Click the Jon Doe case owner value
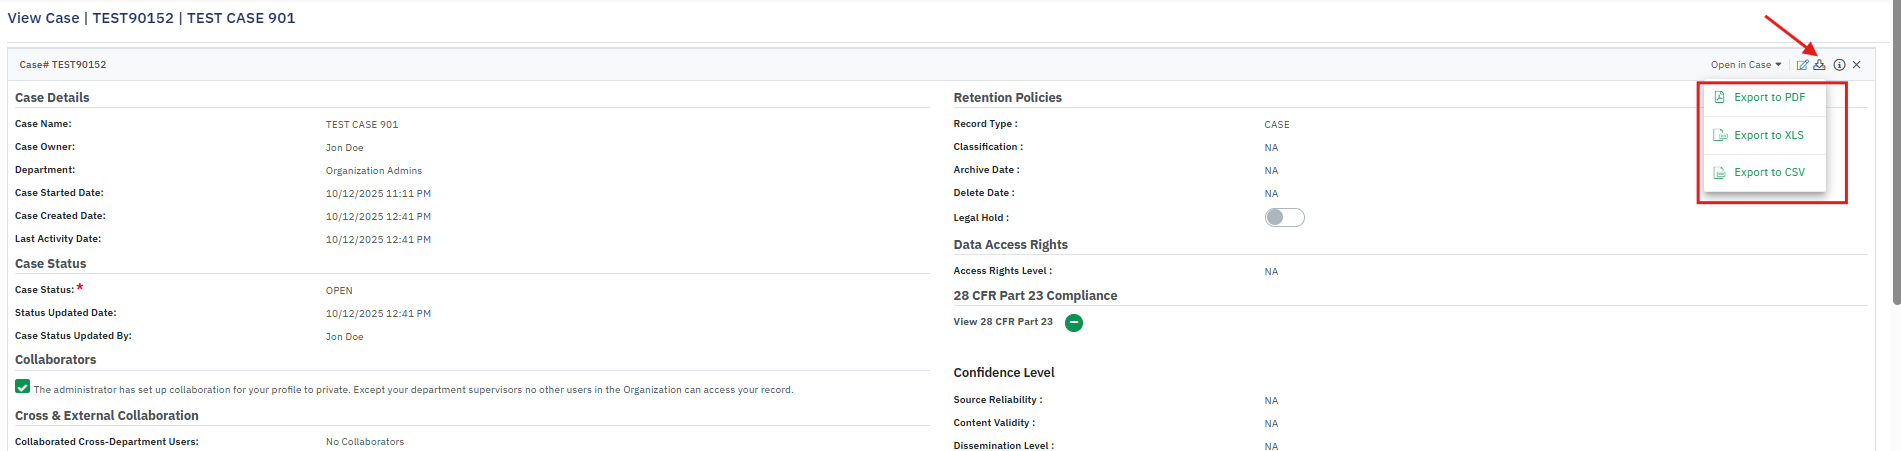The image size is (1901, 451). pos(344,148)
